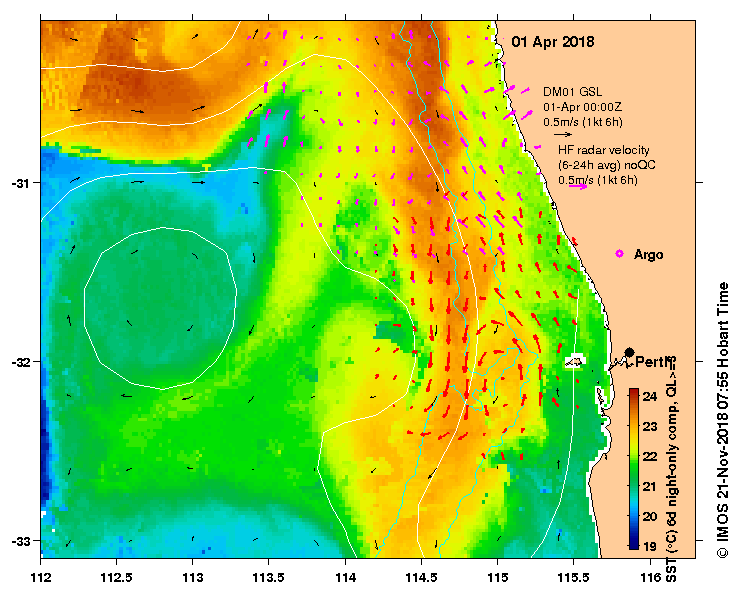Click the DM01 GSL legend text
This screenshot has height=592, width=739.
(572, 91)
